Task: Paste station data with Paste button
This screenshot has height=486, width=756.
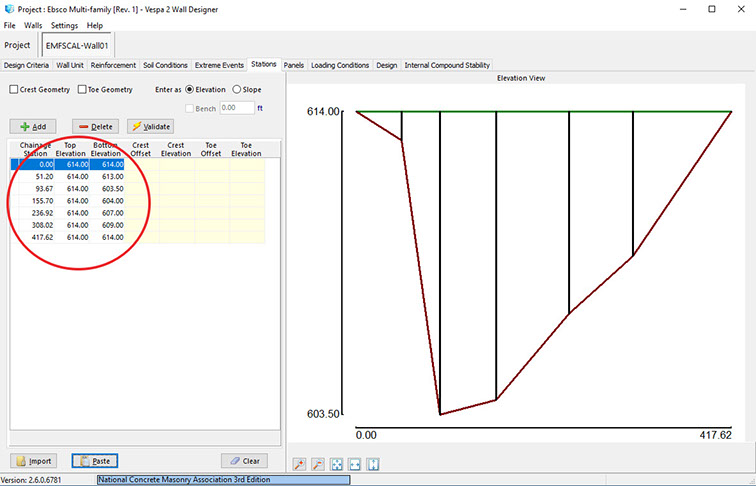Action: point(95,461)
